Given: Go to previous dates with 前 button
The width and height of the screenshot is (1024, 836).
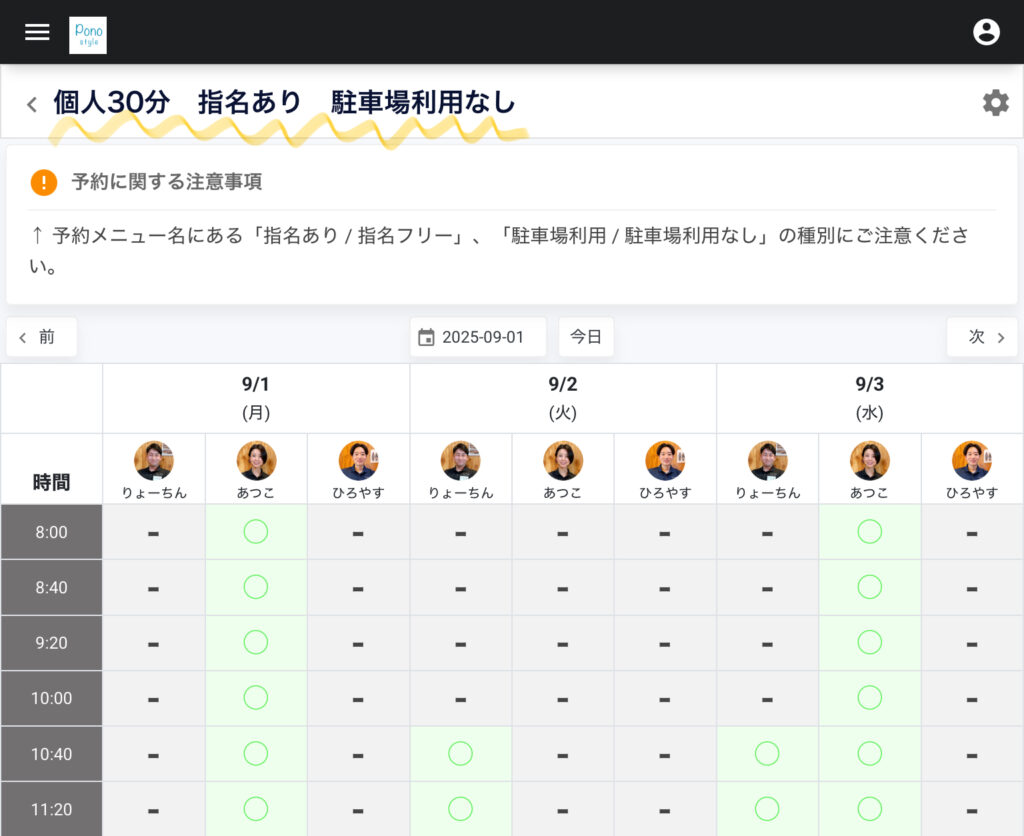Looking at the screenshot, I should click(41, 337).
